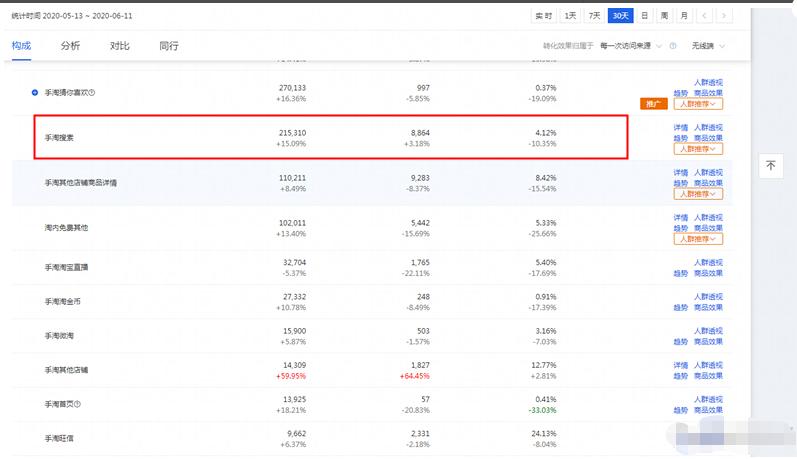Click the 手淘淘宝直播 source name
This screenshot has width=797, height=459.
(66, 267)
